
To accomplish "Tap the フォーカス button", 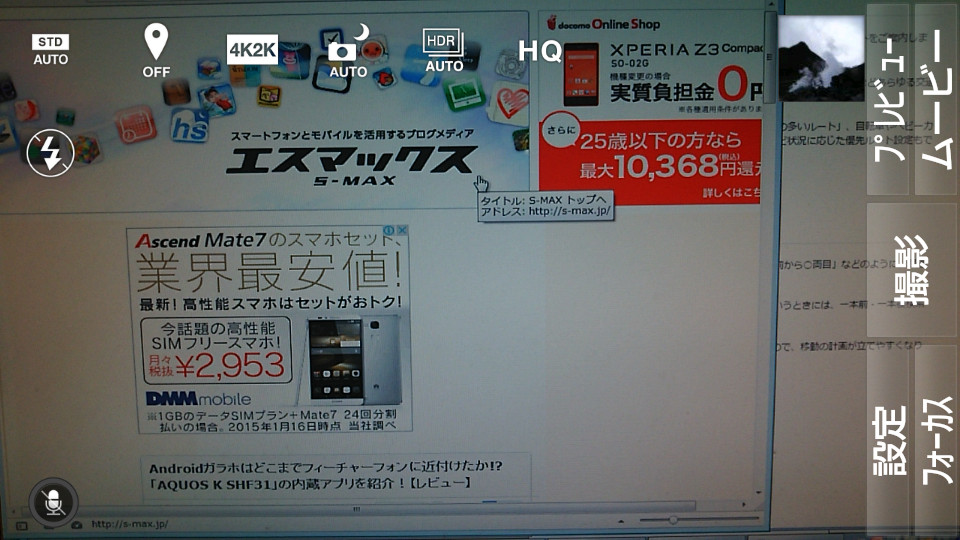I will pyautogui.click(x=936, y=441).
